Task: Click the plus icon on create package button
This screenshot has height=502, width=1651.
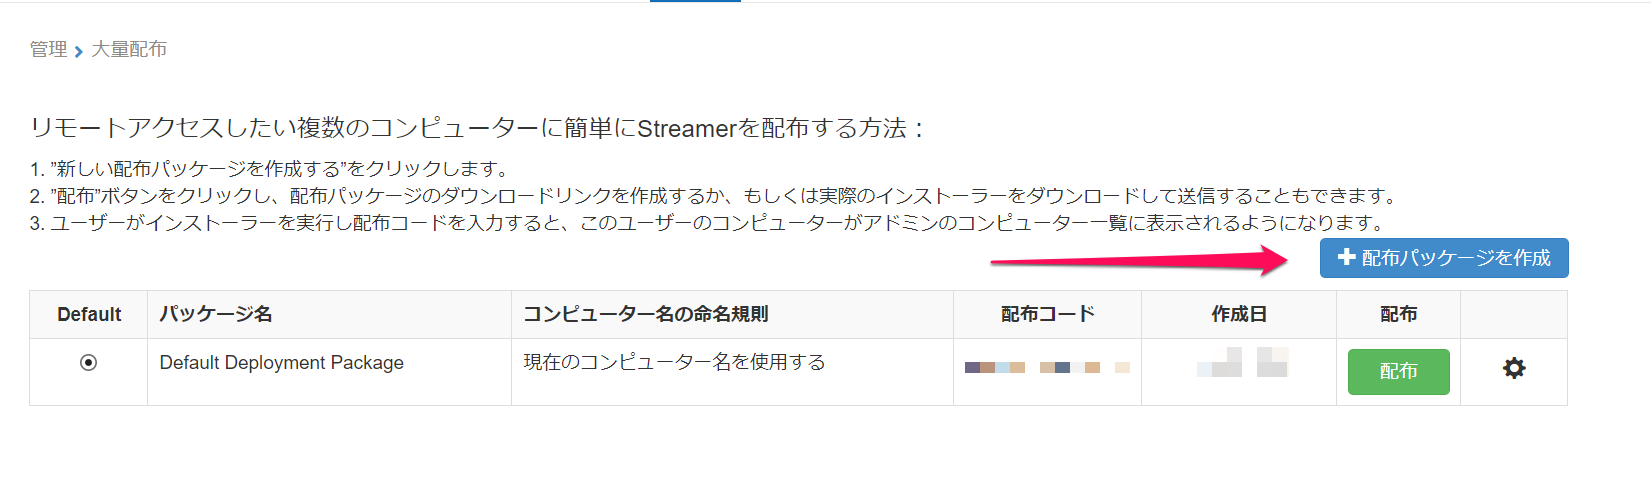Action: click(x=1346, y=257)
